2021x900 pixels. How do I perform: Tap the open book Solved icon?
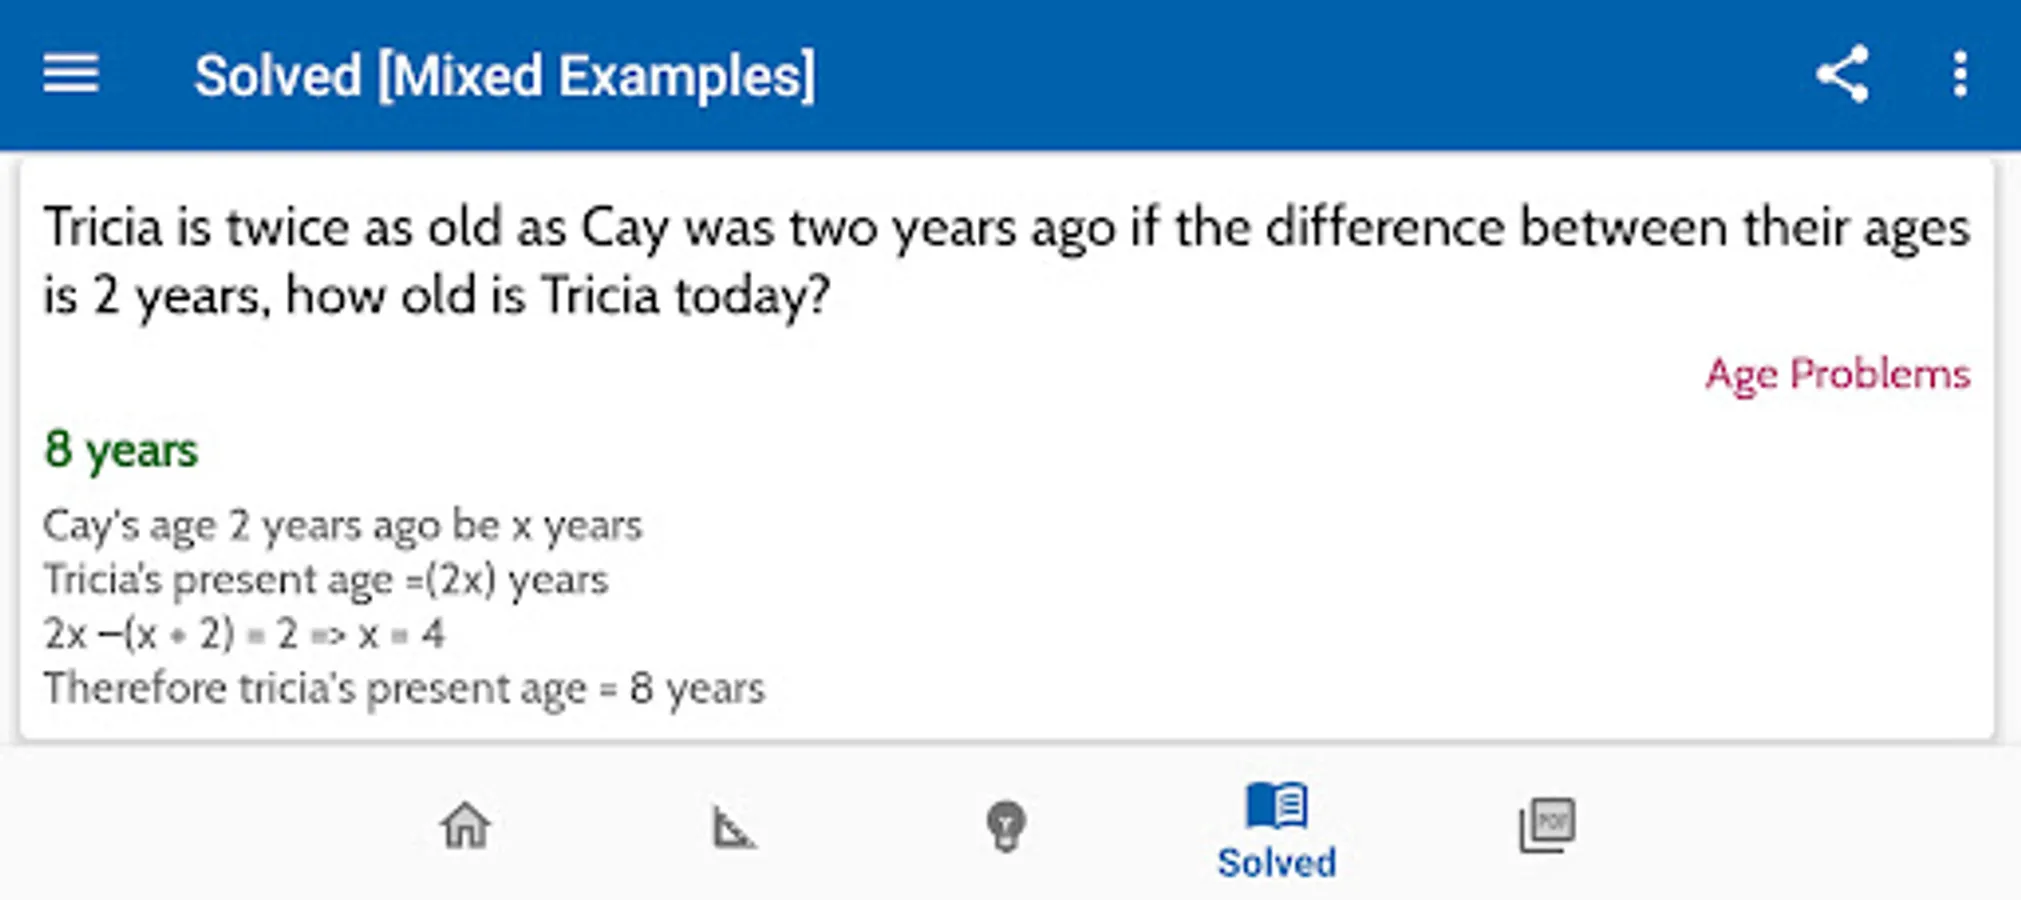1276,806
